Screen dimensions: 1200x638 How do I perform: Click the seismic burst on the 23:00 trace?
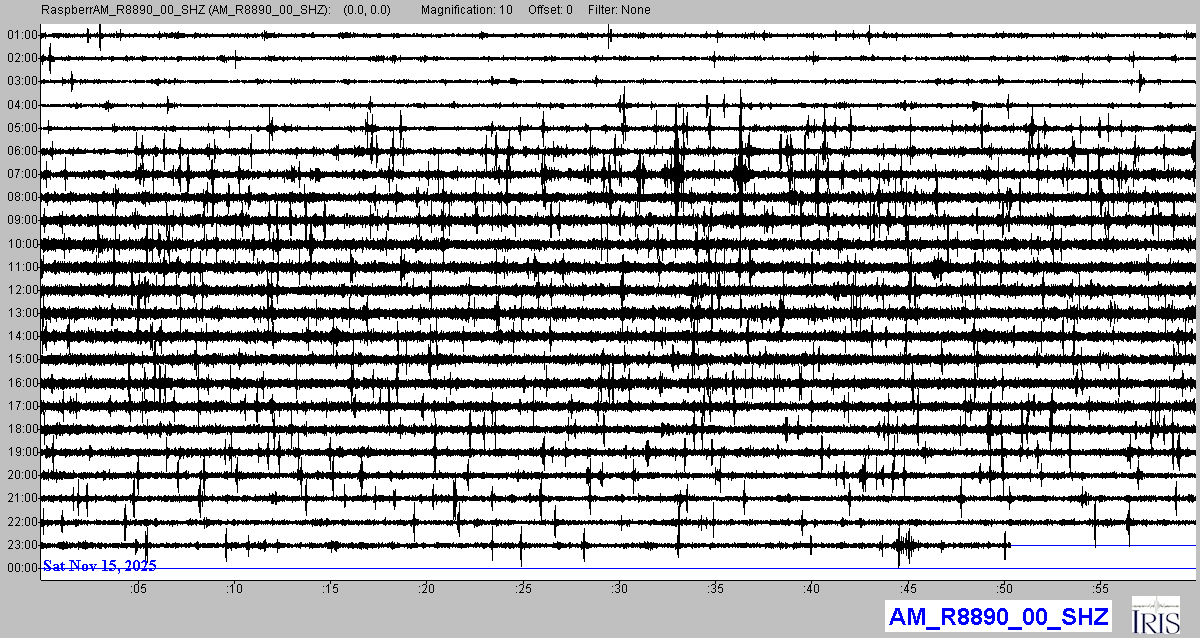905,545
